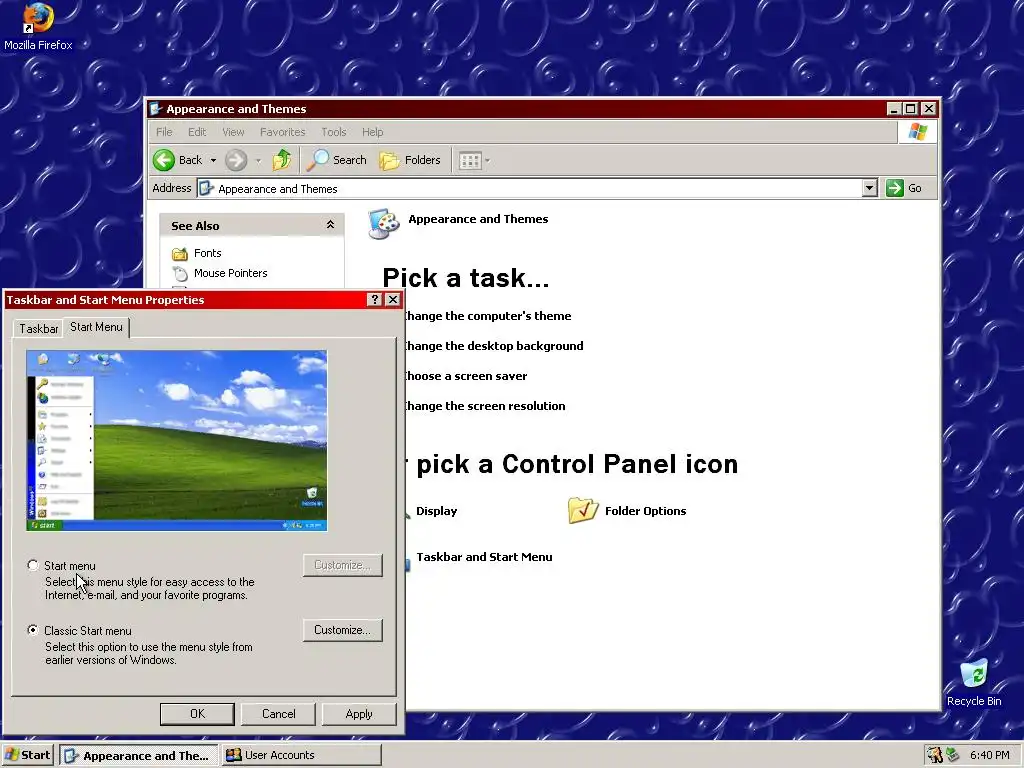Open Search in the Explorer toolbar

338,160
